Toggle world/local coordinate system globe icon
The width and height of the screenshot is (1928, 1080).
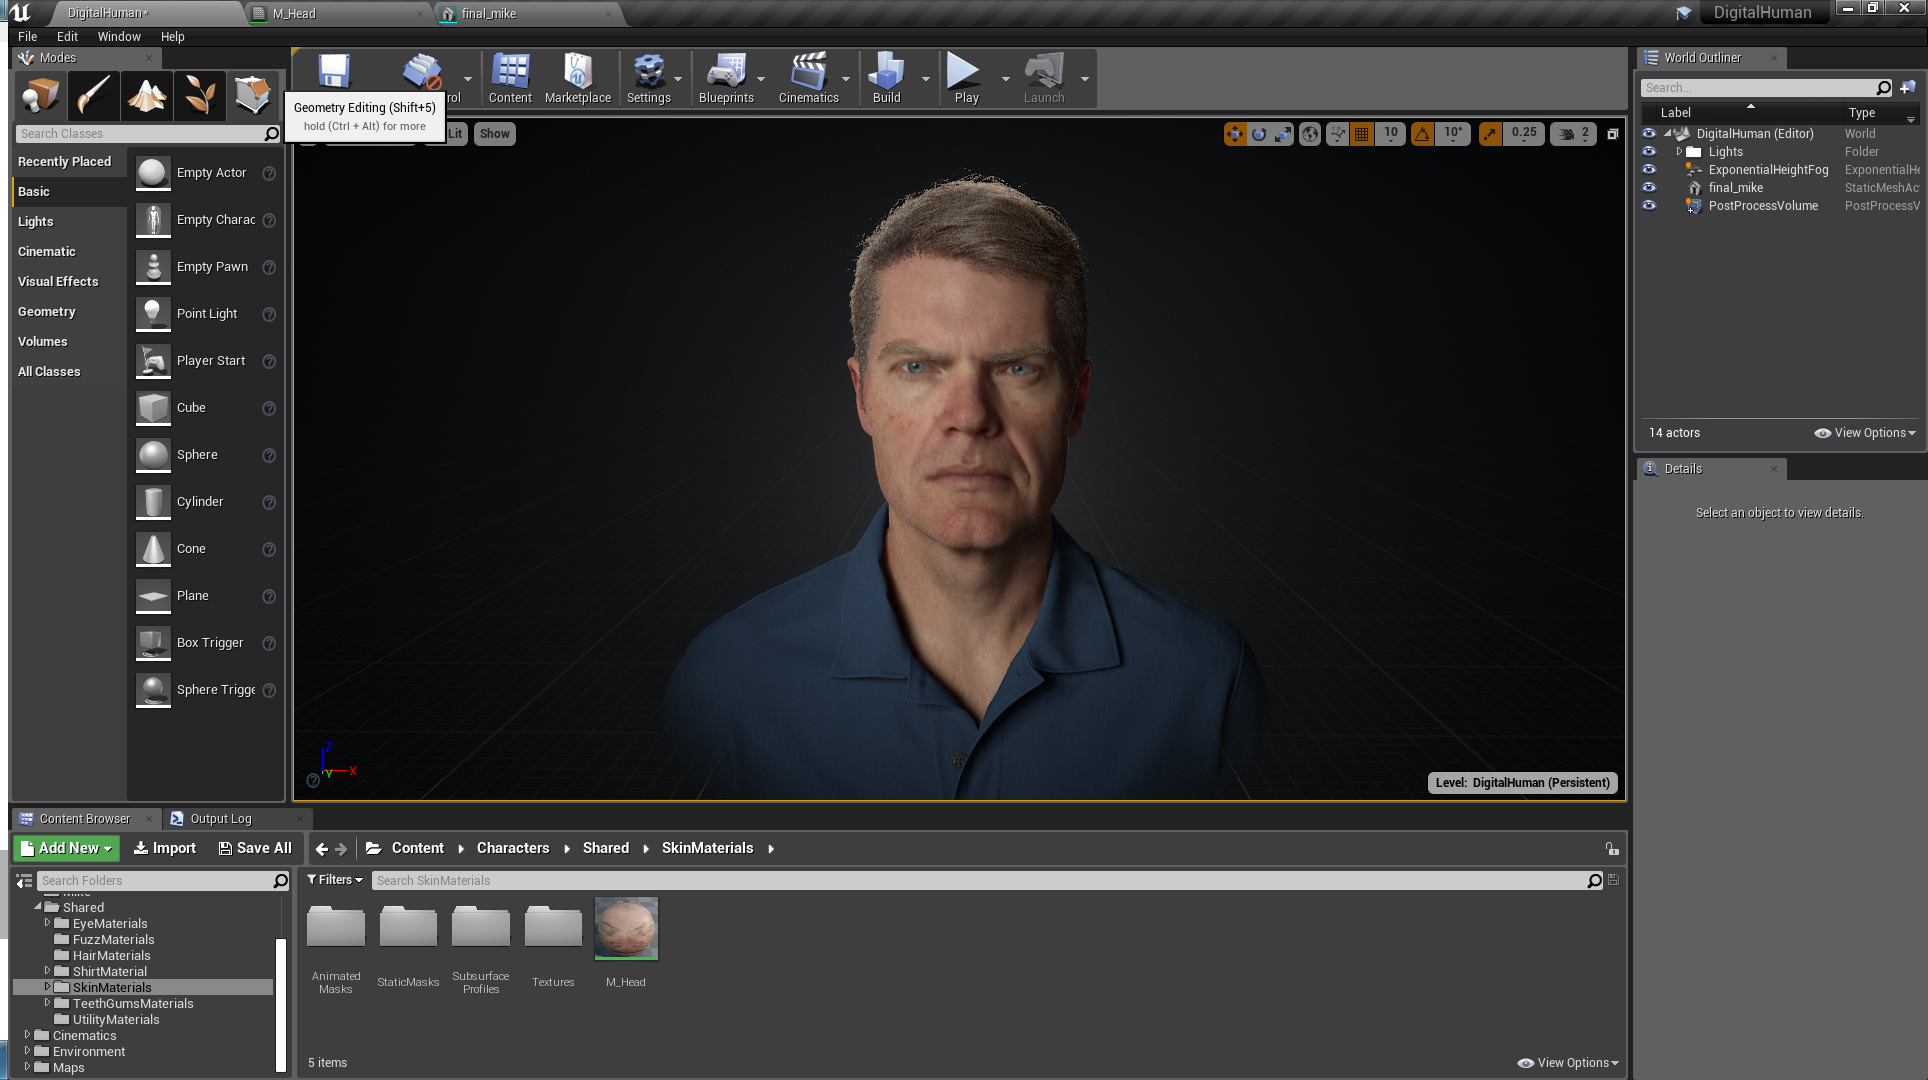coord(1310,134)
